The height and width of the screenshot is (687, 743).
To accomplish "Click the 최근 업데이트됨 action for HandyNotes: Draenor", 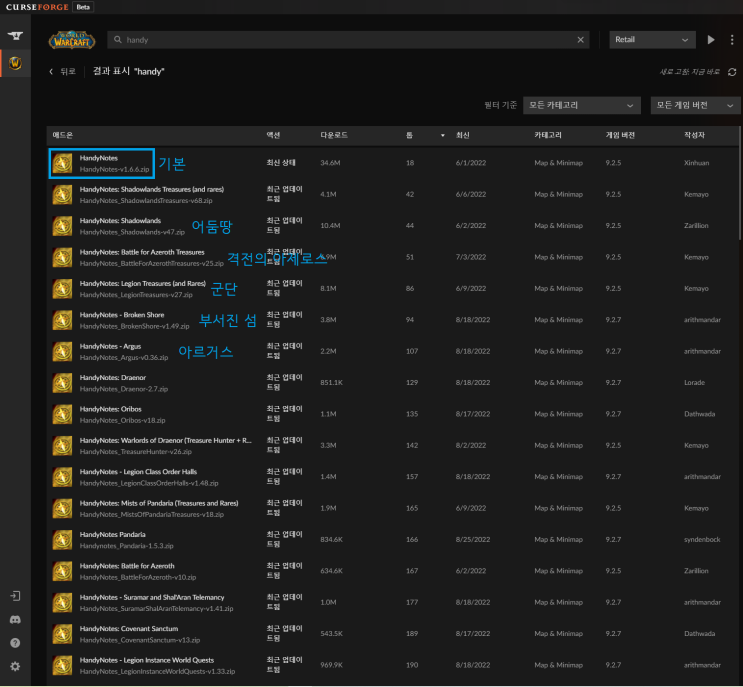I will point(284,383).
